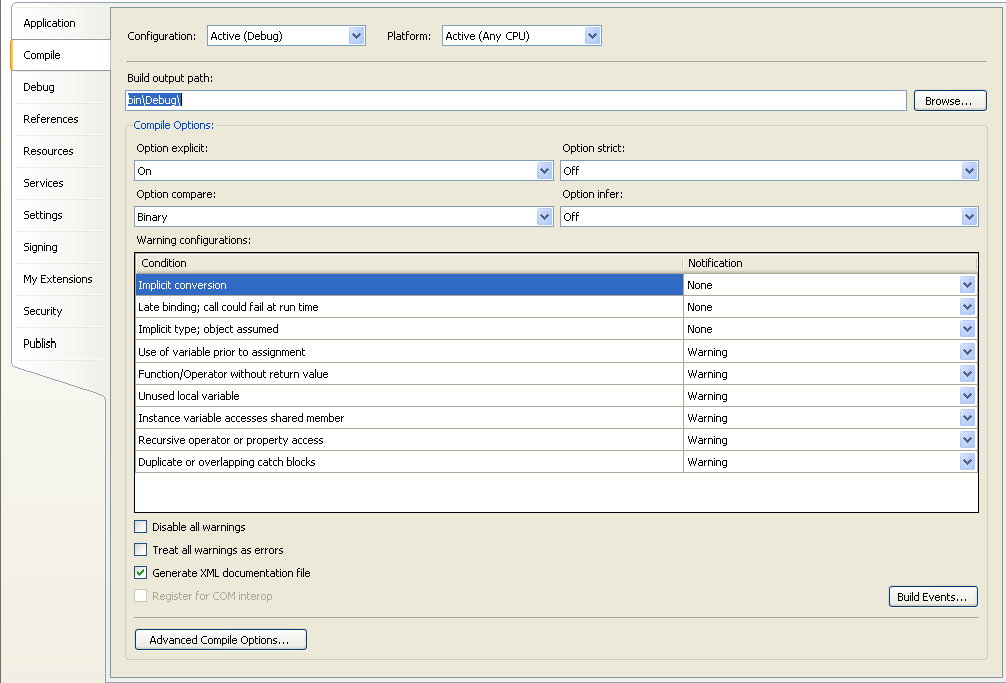
Task: Open the References tab
Action: pos(51,119)
